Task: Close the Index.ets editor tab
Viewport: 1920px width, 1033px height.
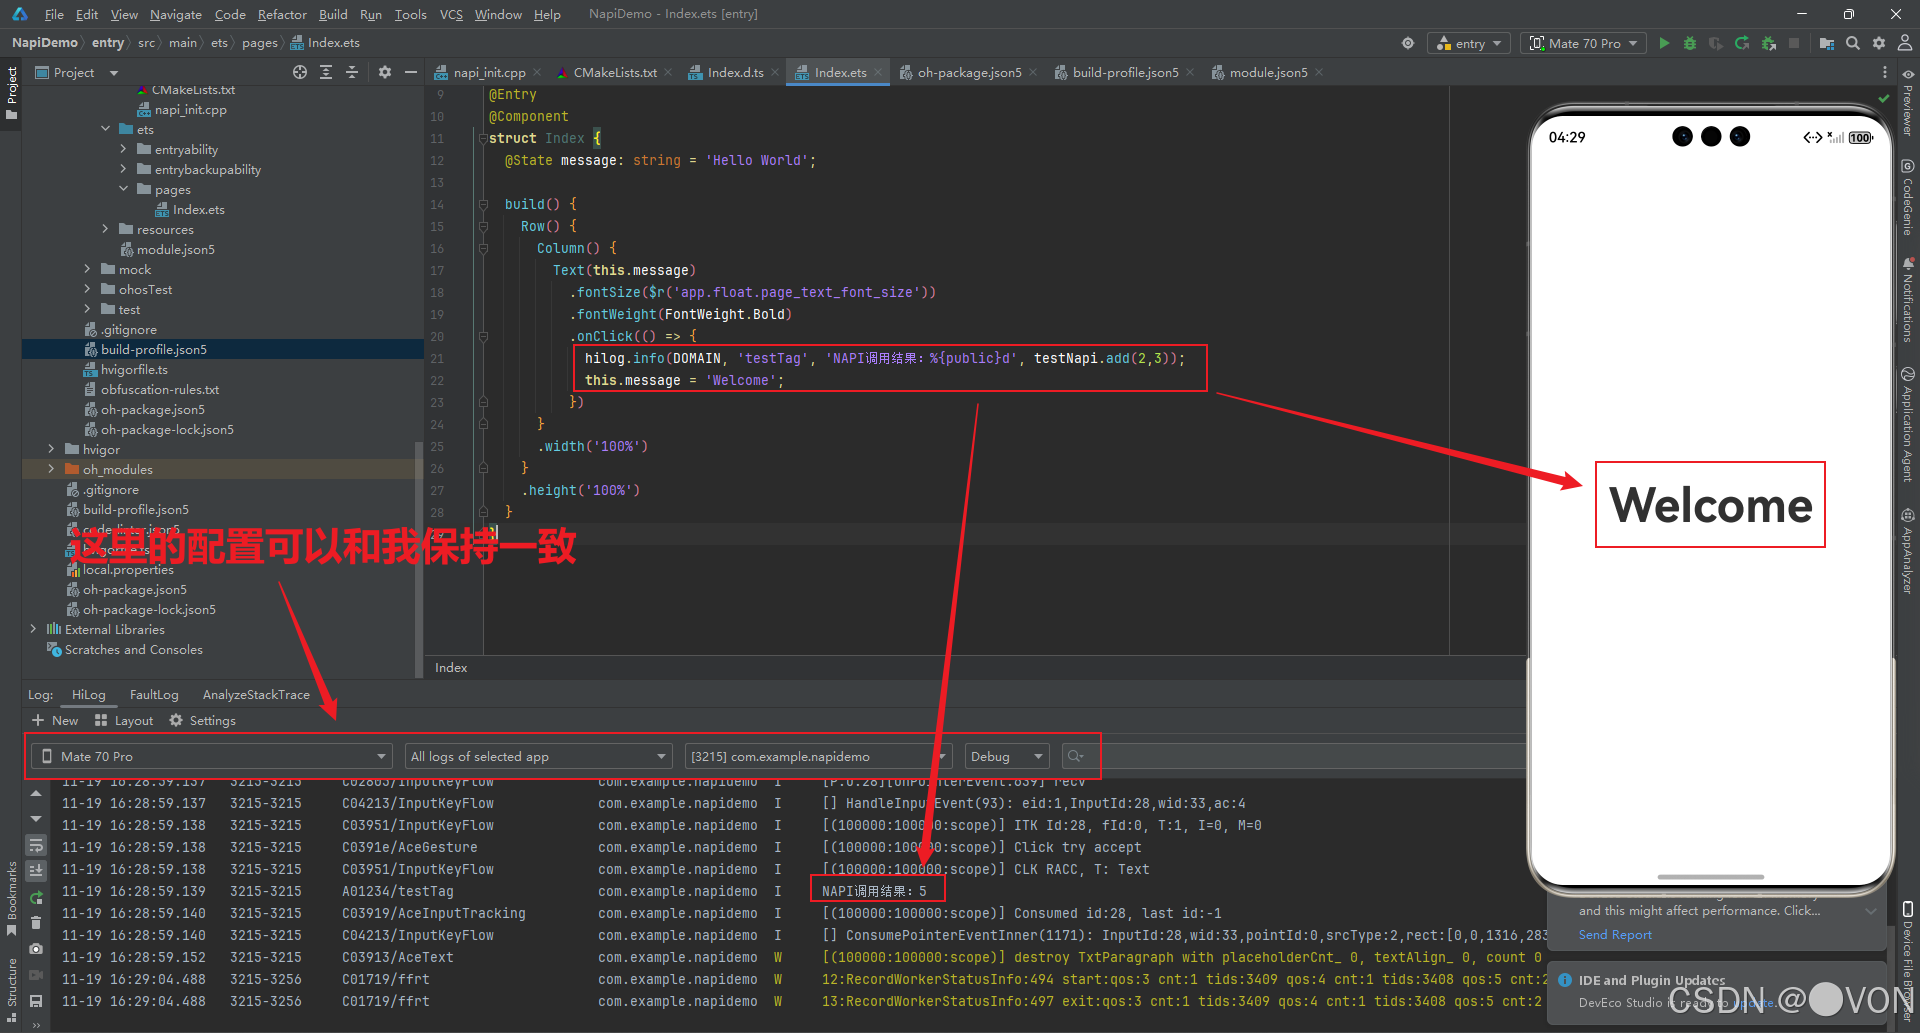Action: pos(878,72)
